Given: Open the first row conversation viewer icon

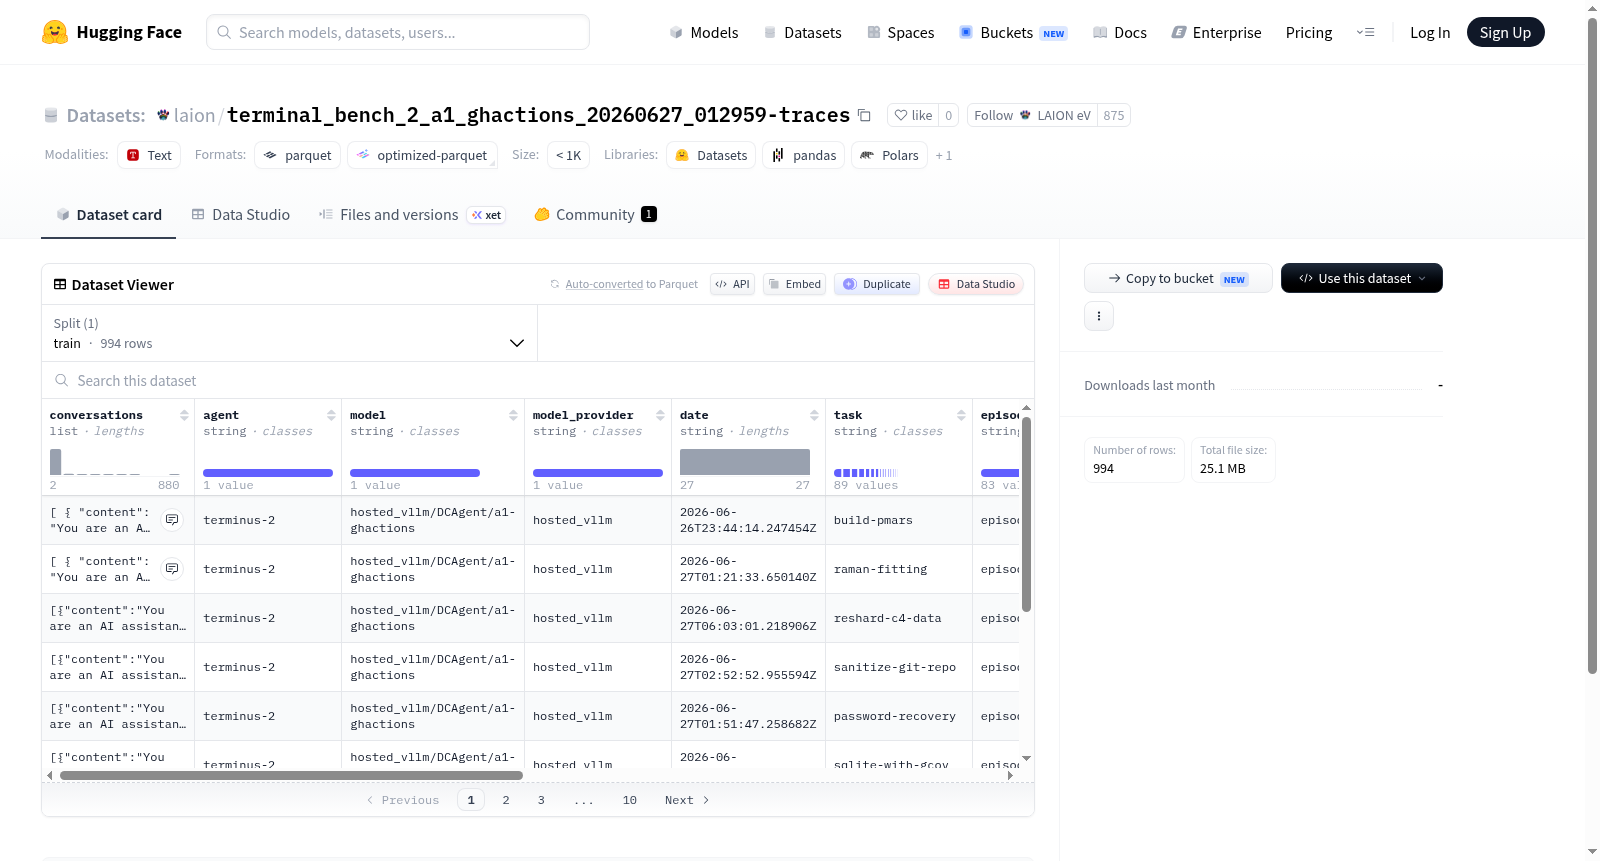Looking at the screenshot, I should point(172,520).
